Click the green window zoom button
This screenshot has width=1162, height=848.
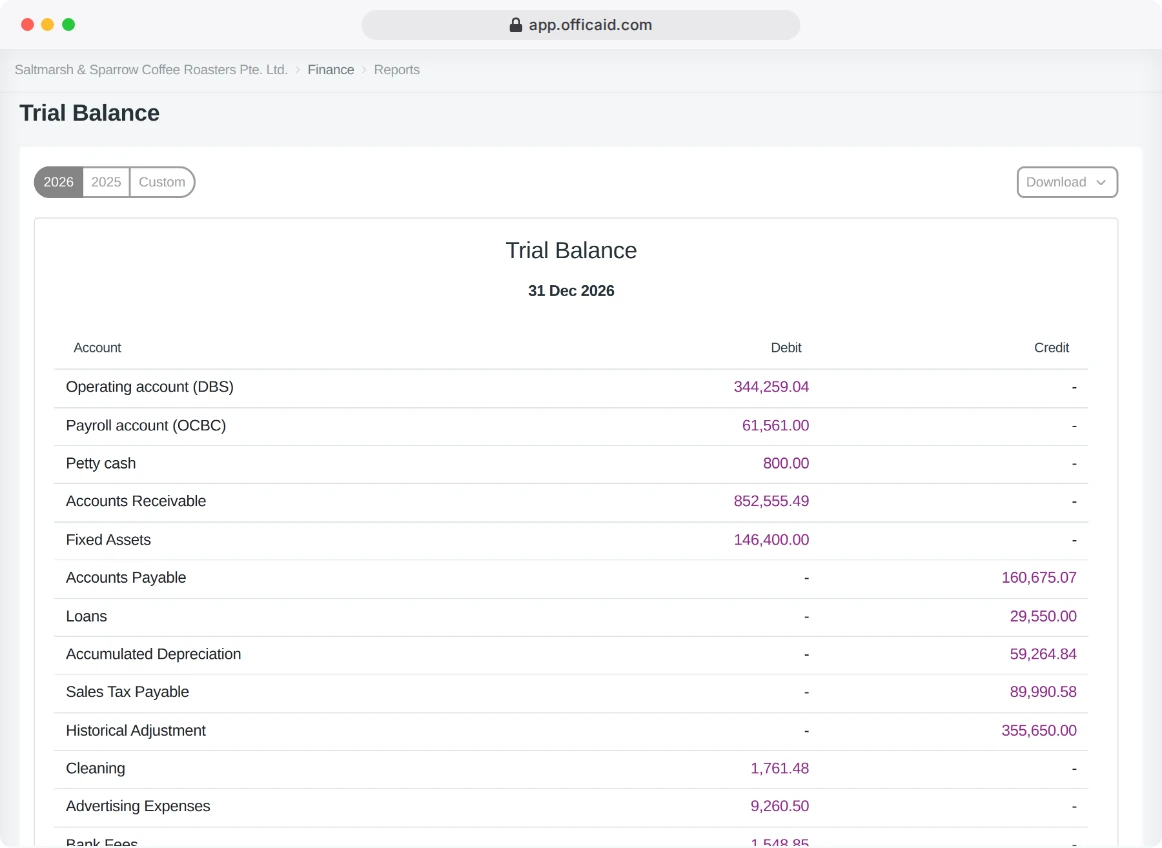(68, 24)
